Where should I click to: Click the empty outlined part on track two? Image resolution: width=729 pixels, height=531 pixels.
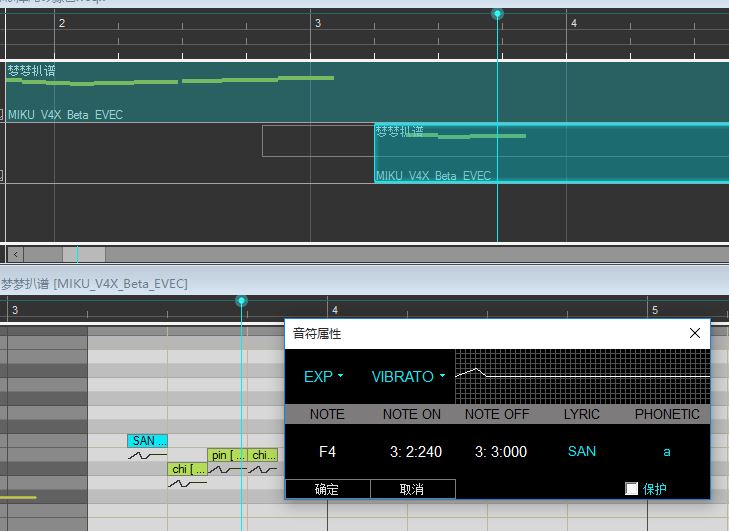pos(318,141)
